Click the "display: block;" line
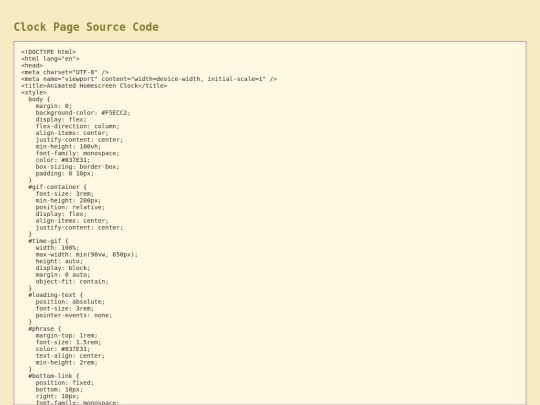The height and width of the screenshot is (405, 540). (63, 268)
